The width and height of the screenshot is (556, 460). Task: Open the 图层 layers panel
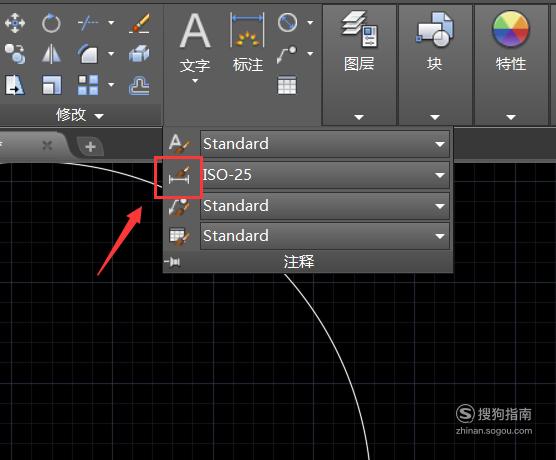point(359,66)
